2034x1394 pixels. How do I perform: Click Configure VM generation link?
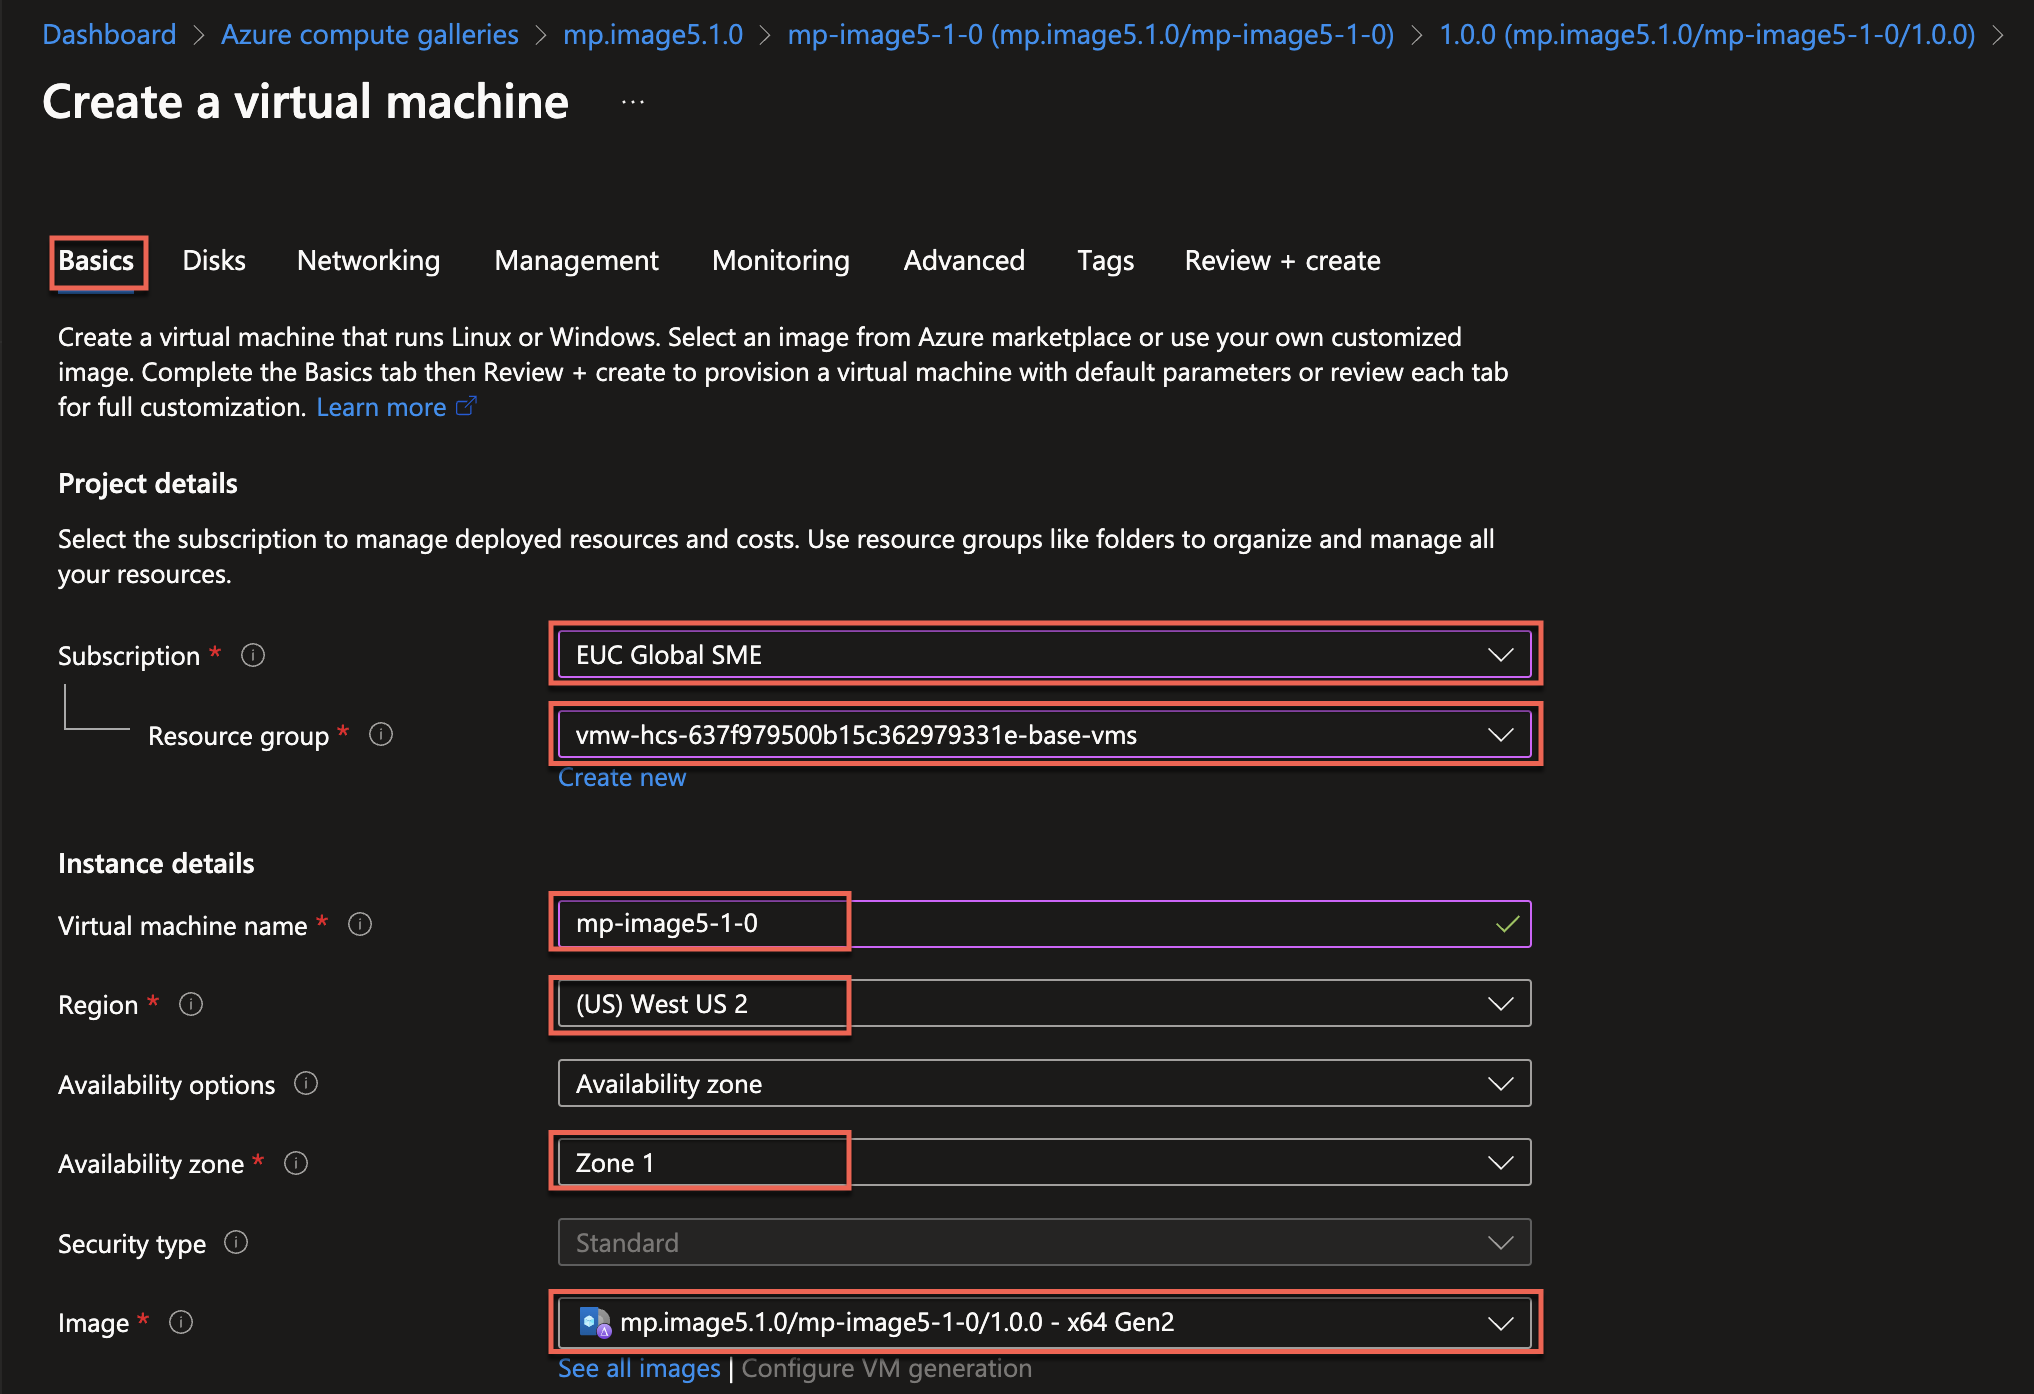886,1368
